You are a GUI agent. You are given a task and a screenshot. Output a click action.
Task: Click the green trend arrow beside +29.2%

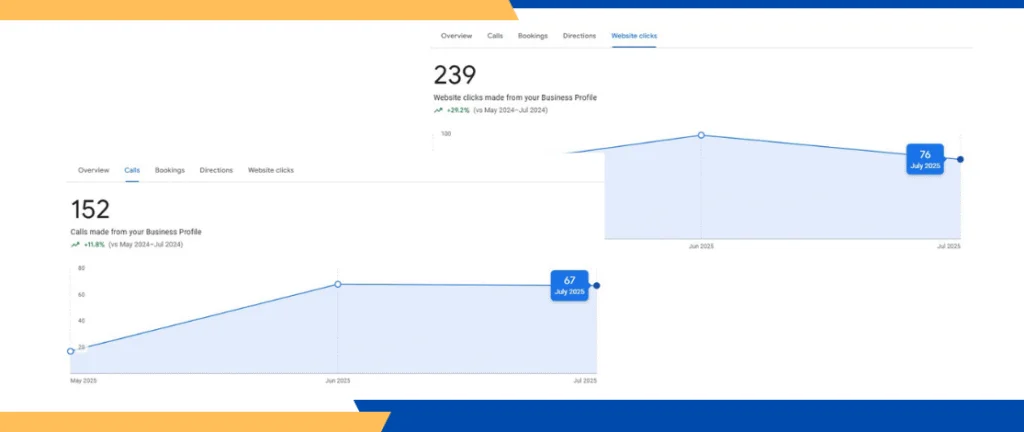[x=438, y=110]
